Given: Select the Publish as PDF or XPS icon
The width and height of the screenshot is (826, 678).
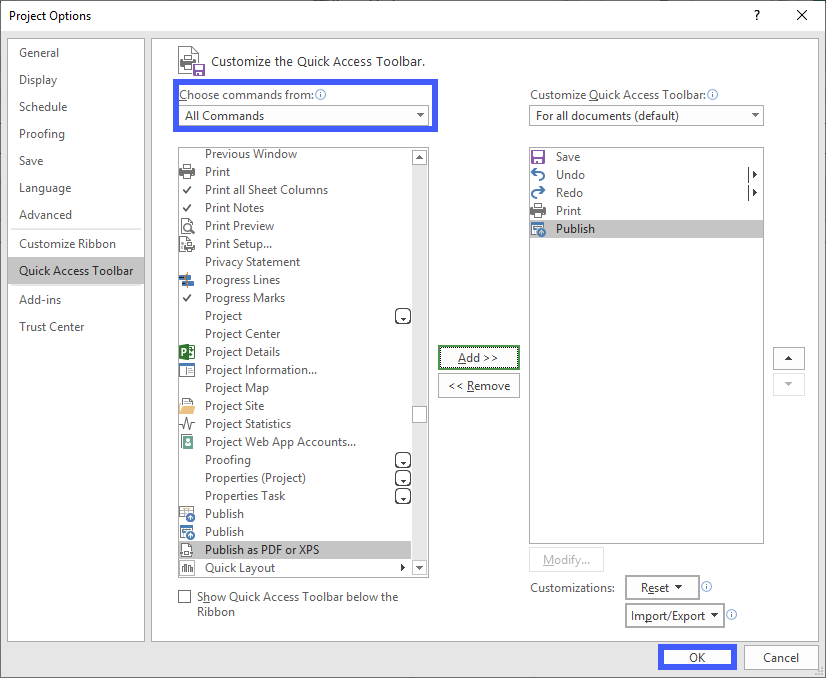Looking at the screenshot, I should [187, 550].
